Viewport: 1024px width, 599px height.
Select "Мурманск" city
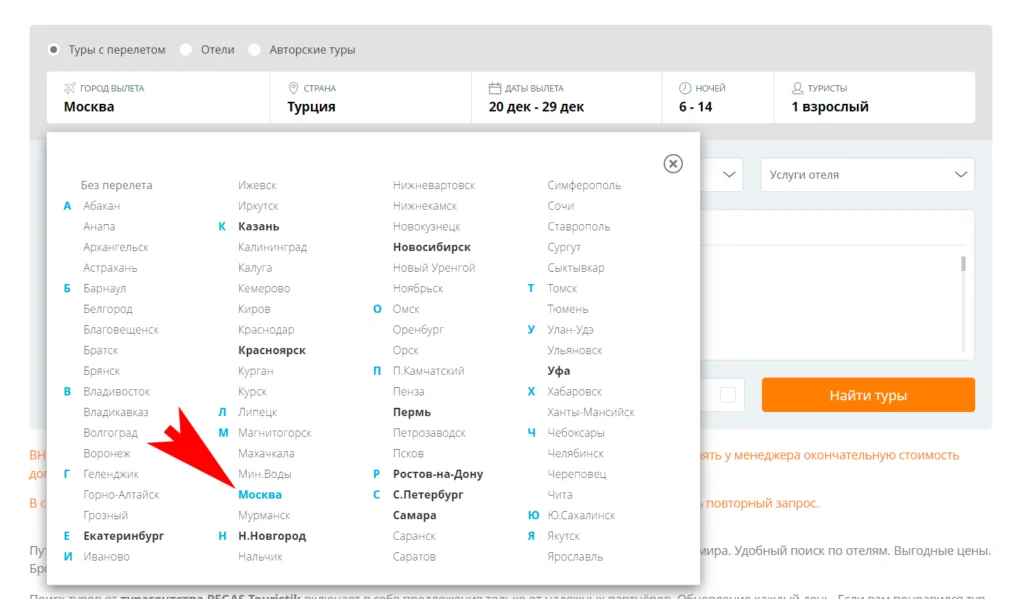click(264, 515)
